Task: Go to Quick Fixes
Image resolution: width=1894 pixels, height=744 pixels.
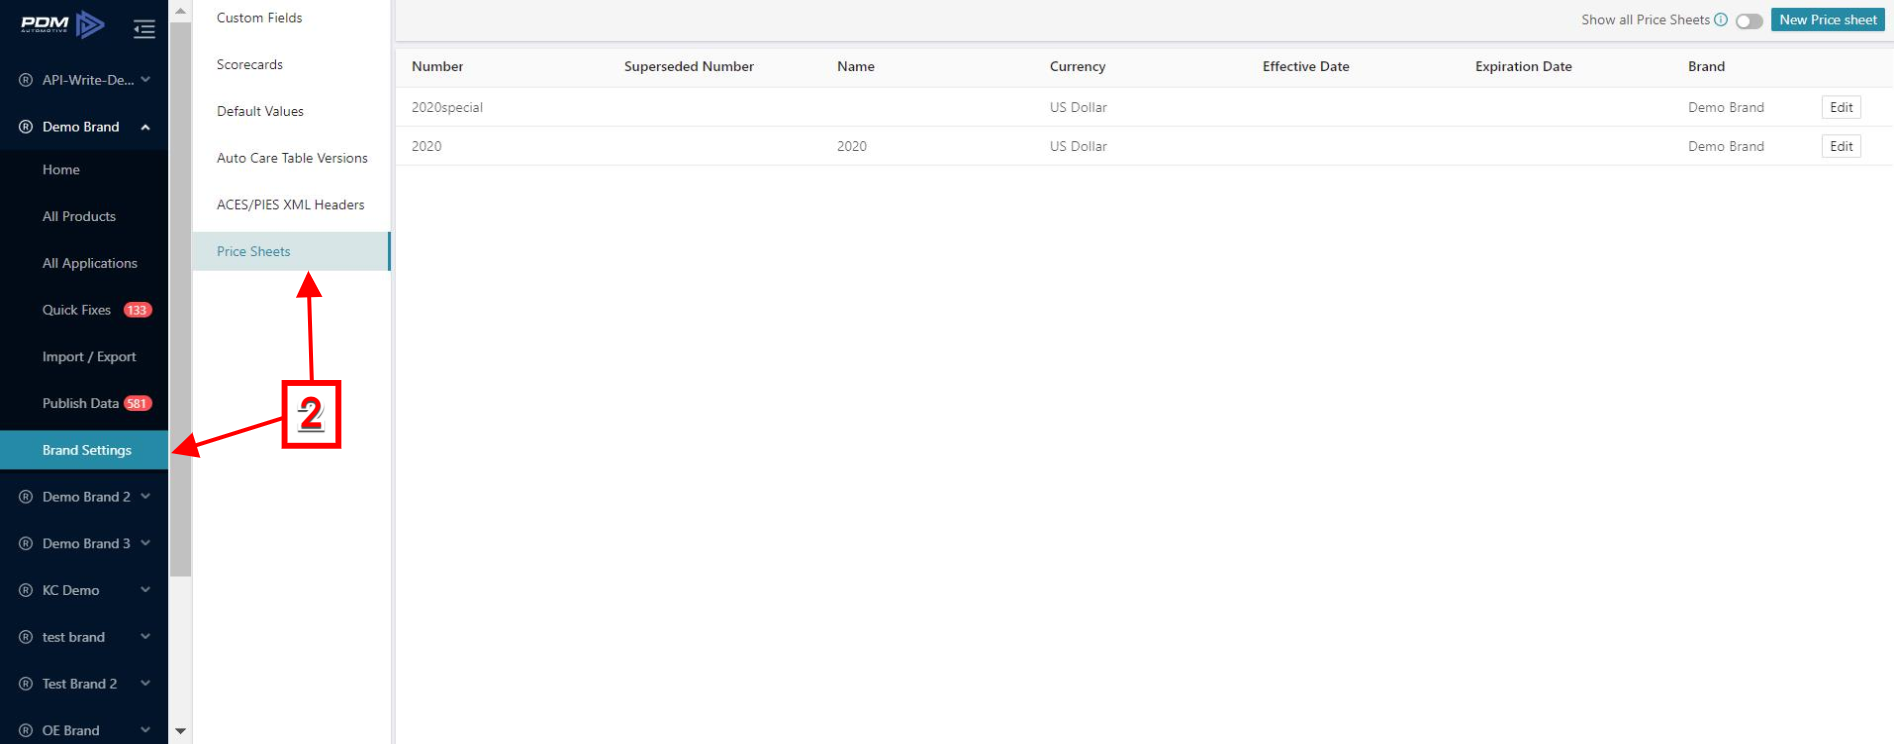Action: 76,310
